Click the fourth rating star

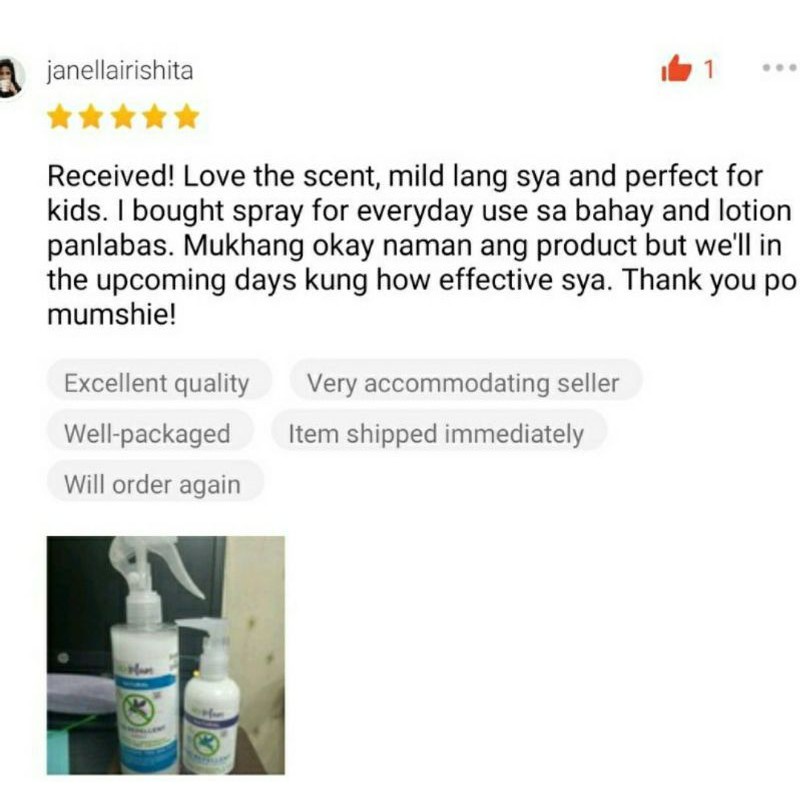coord(155,117)
